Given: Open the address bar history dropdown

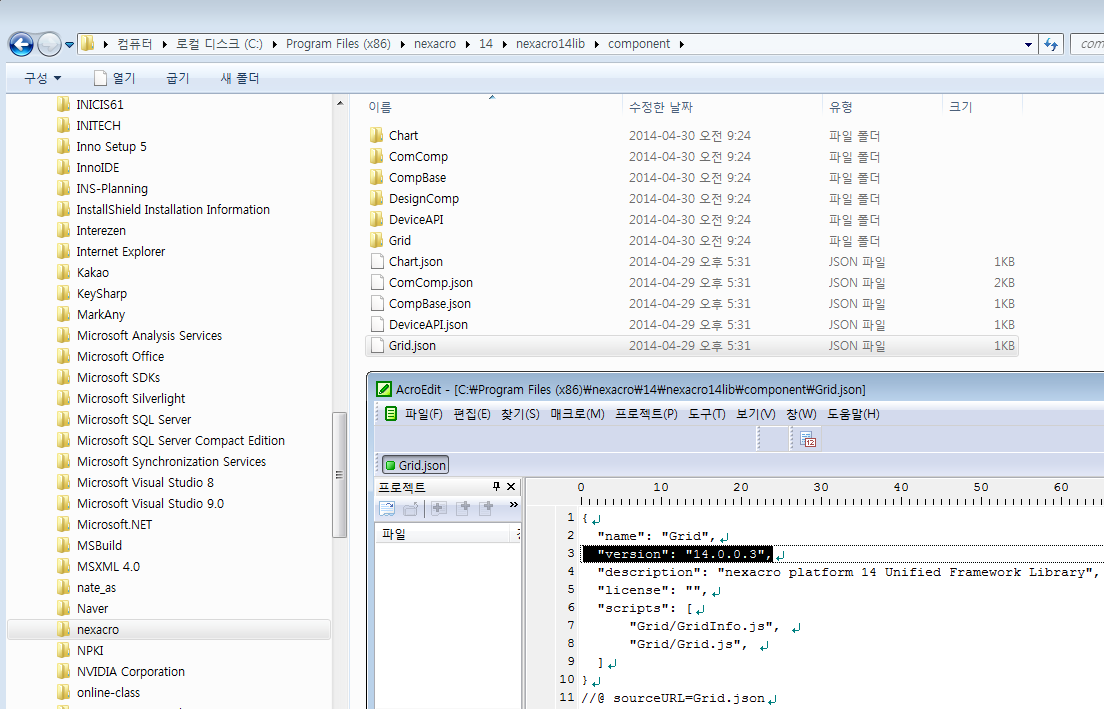Looking at the screenshot, I should (x=1029, y=44).
